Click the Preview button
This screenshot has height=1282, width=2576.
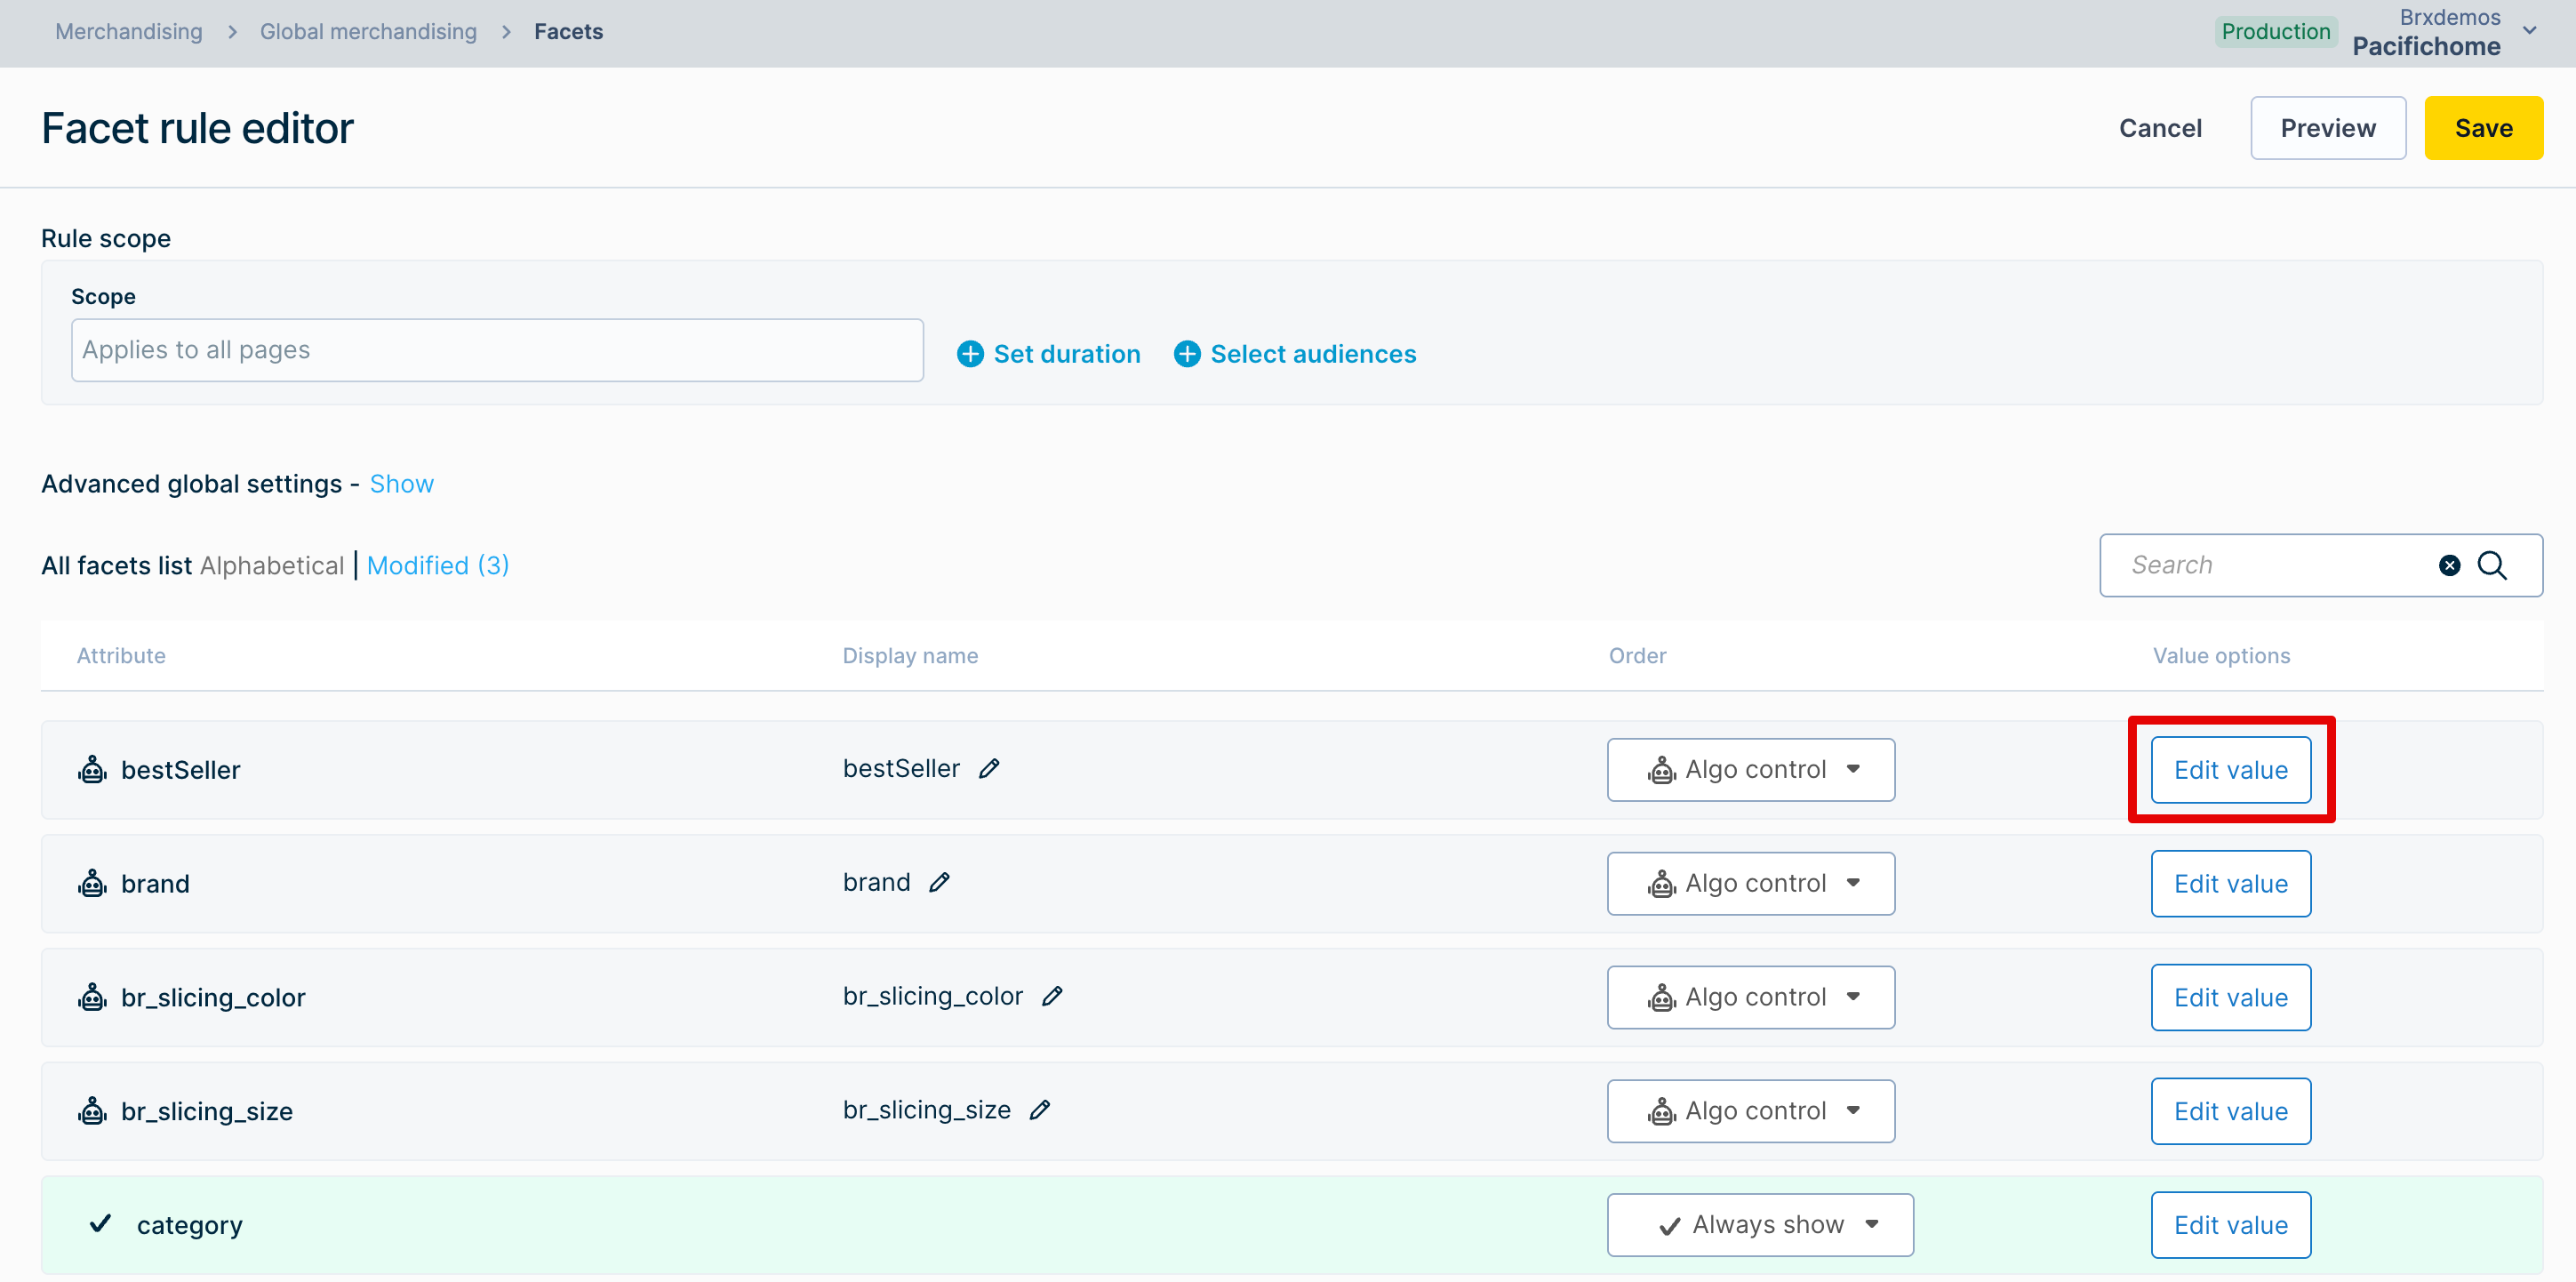[2328, 128]
